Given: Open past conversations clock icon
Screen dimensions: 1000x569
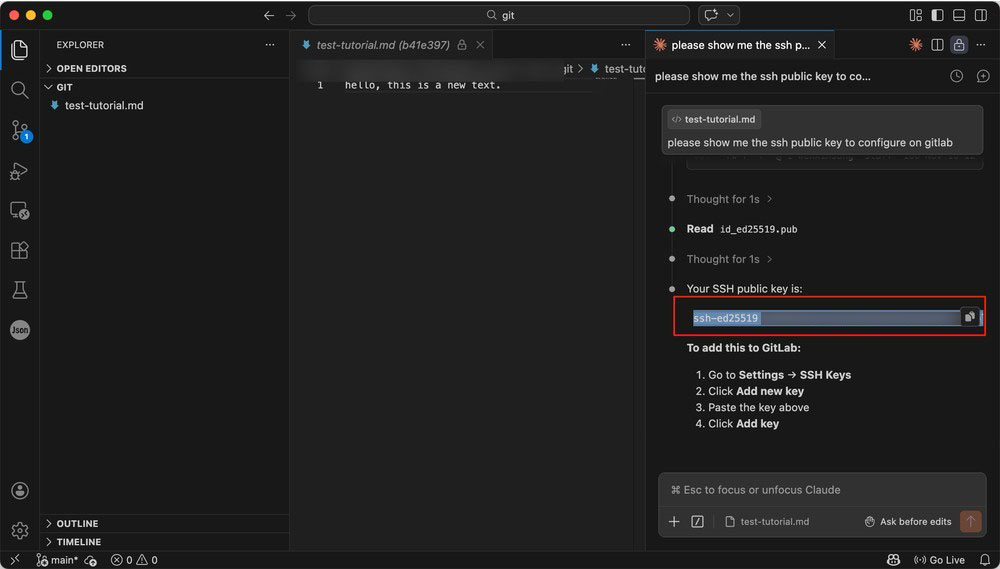Looking at the screenshot, I should coord(956,76).
